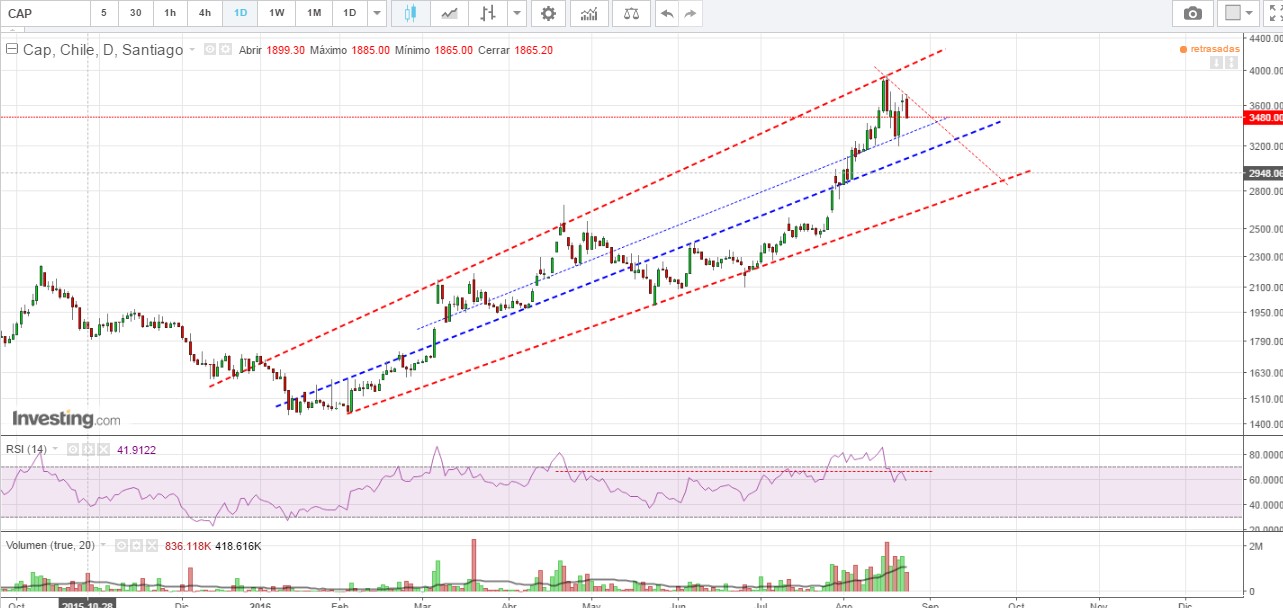Remove the RSI indicator
1283x608 pixels.
[x=103, y=449]
